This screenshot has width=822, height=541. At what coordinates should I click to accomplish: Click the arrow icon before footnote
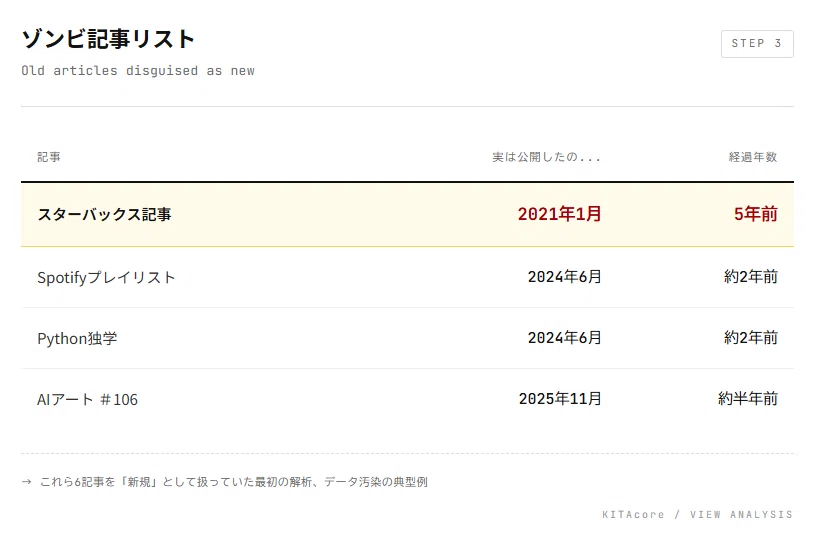(27, 482)
